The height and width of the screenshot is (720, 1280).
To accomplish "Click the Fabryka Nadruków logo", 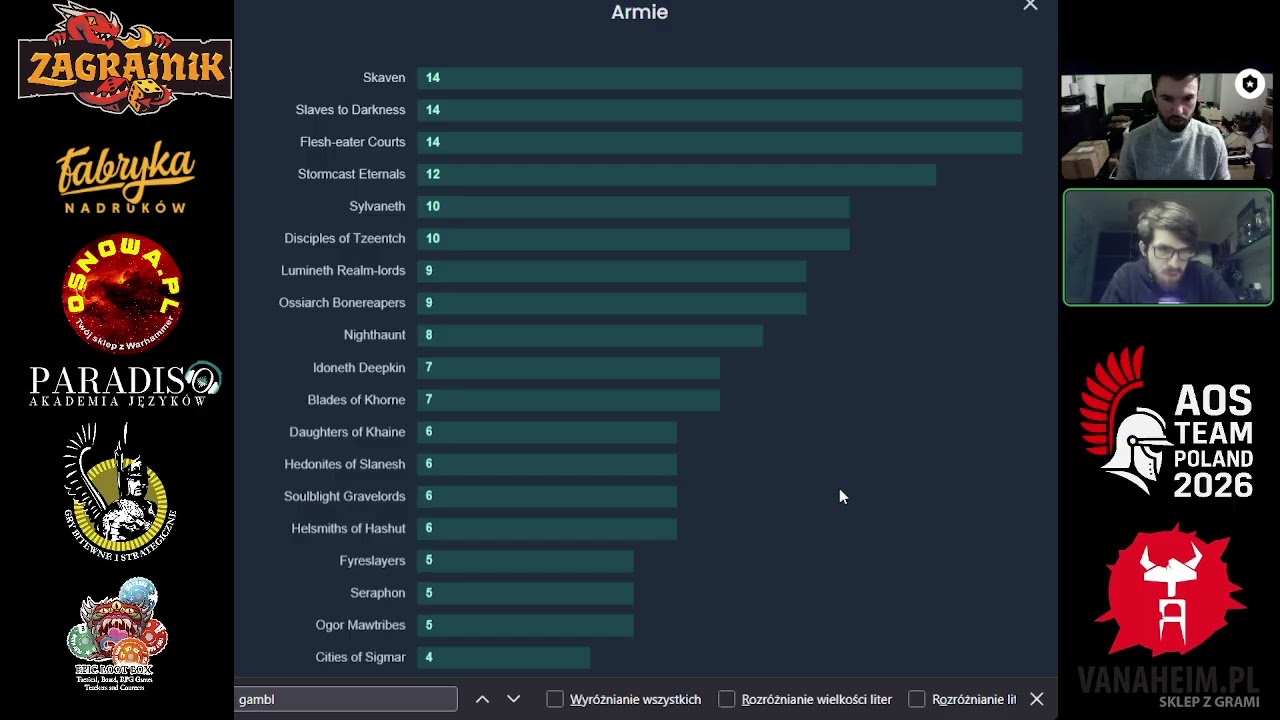I will click(125, 178).
